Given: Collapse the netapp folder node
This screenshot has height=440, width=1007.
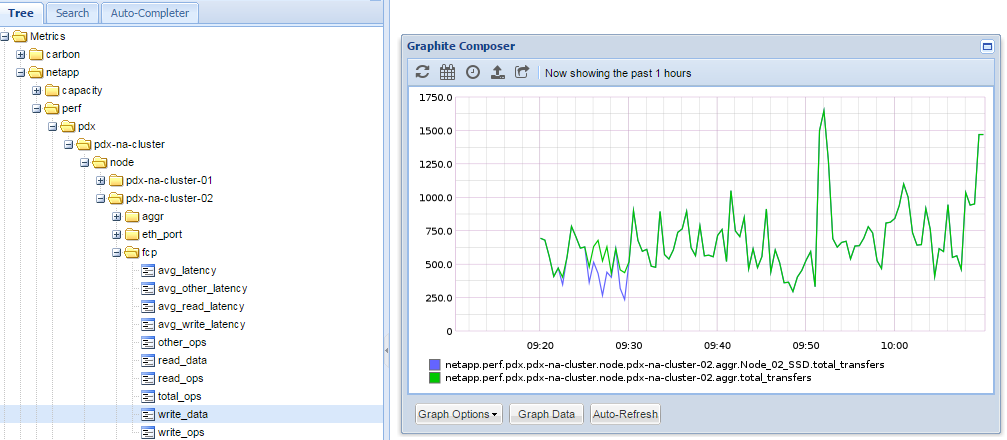Looking at the screenshot, I should (21, 72).
